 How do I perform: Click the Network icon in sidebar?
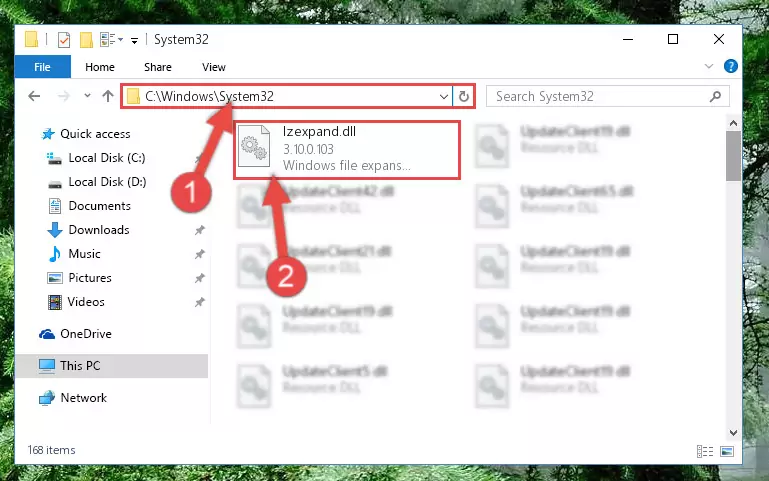click(x=47, y=398)
